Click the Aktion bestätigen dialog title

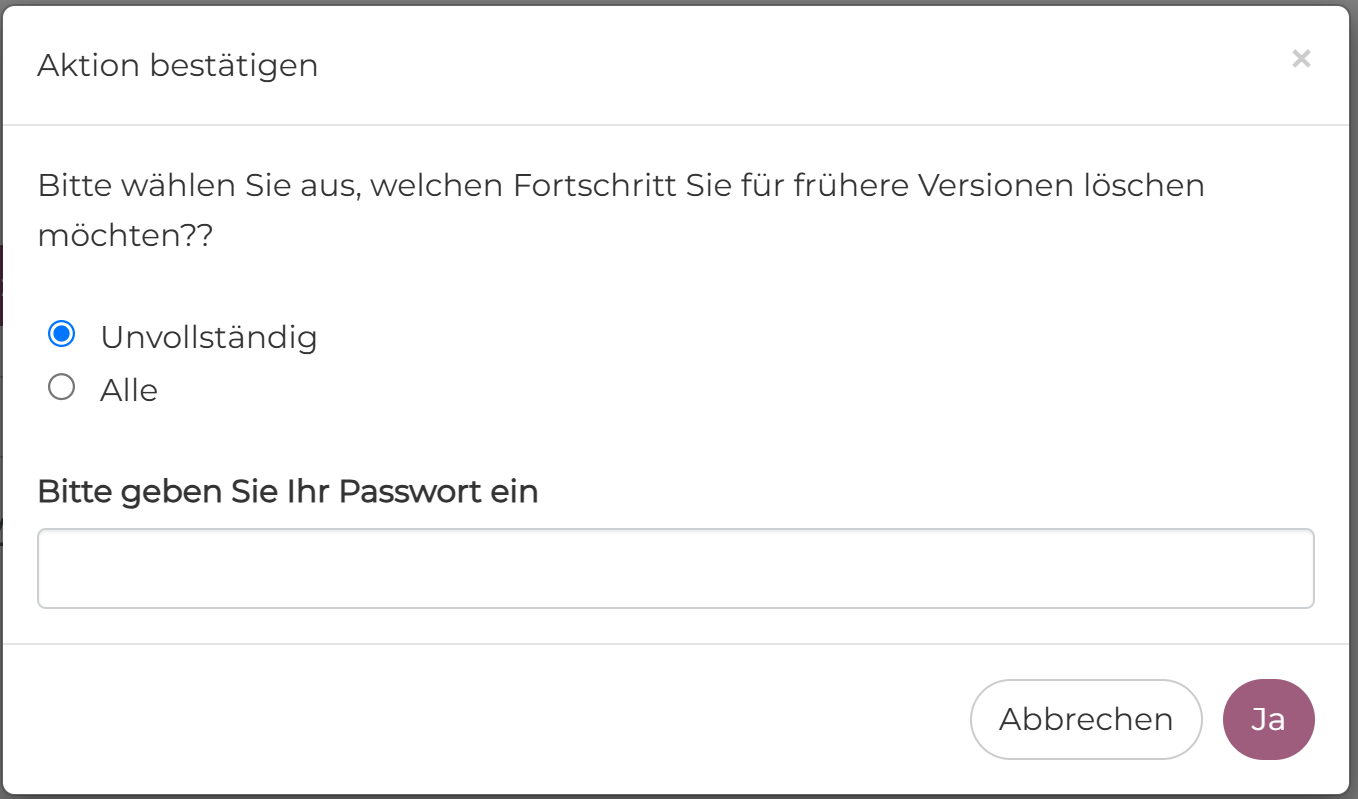tap(178, 66)
